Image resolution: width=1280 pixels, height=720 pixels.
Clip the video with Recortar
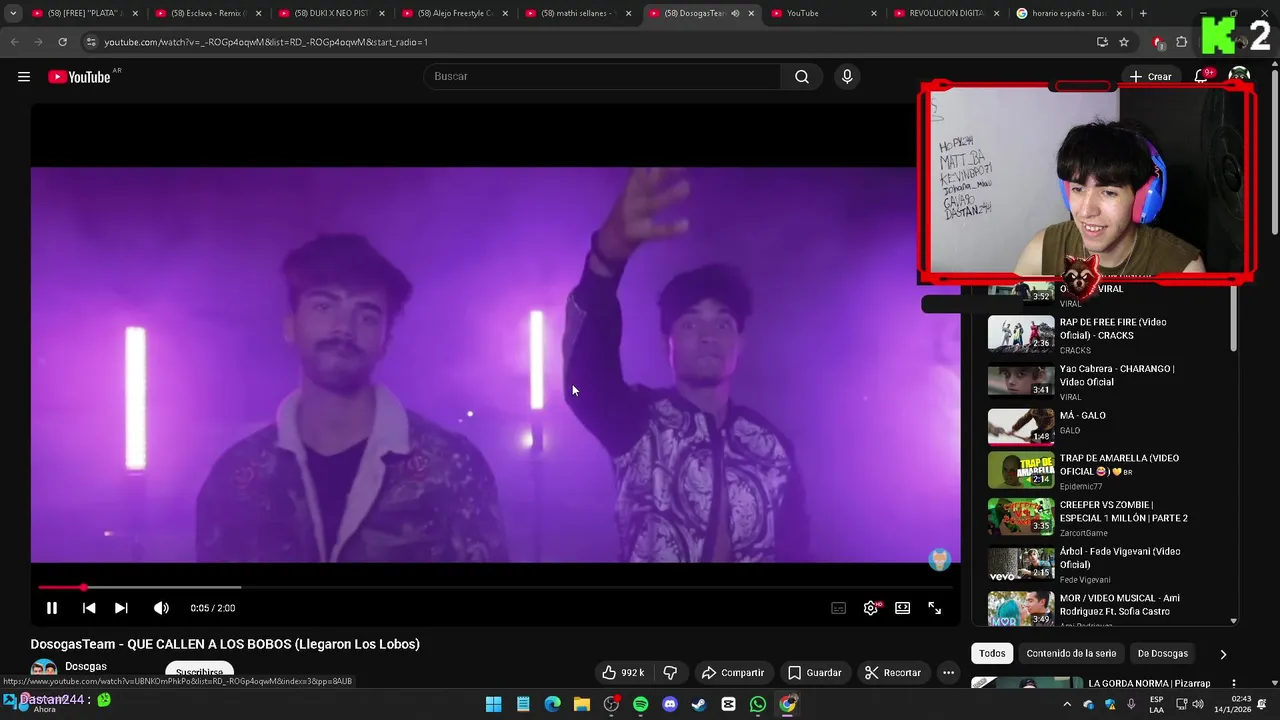[x=892, y=673]
